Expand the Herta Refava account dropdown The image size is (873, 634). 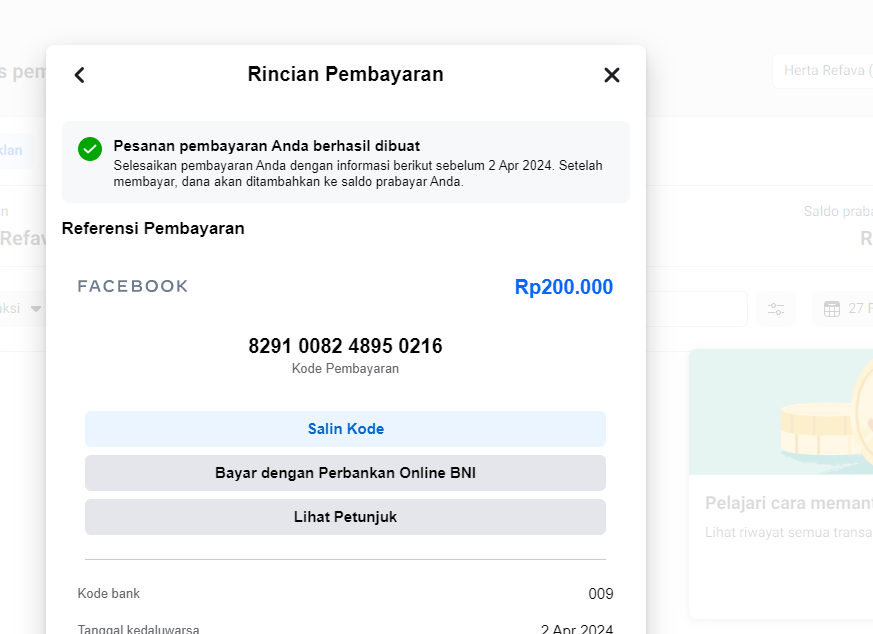822,71
